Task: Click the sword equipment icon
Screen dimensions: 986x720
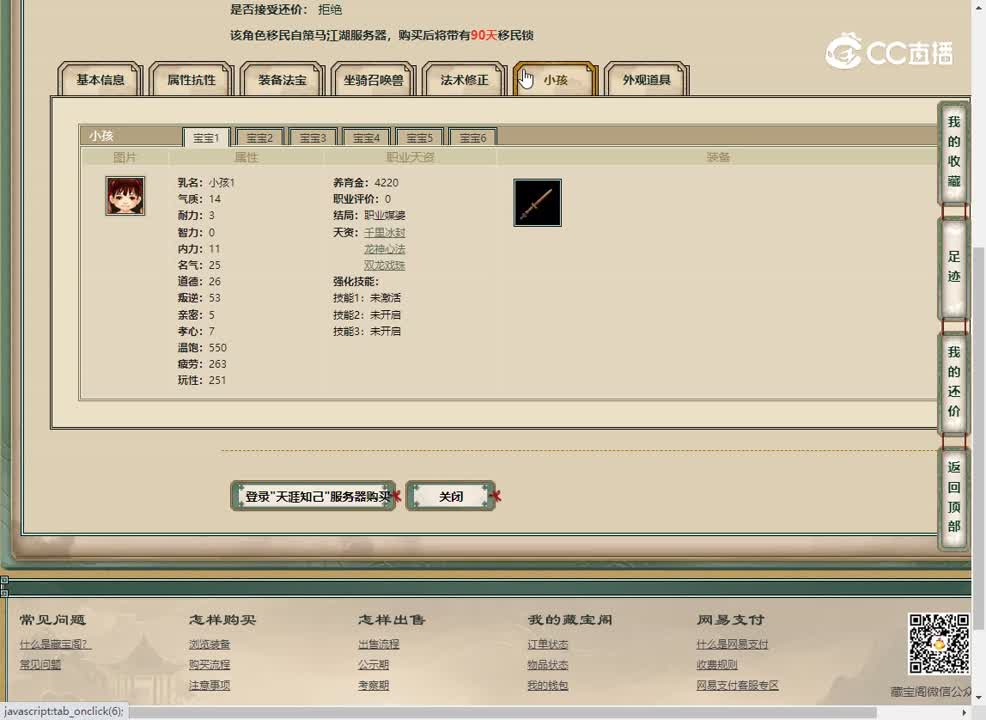Action: [x=537, y=203]
